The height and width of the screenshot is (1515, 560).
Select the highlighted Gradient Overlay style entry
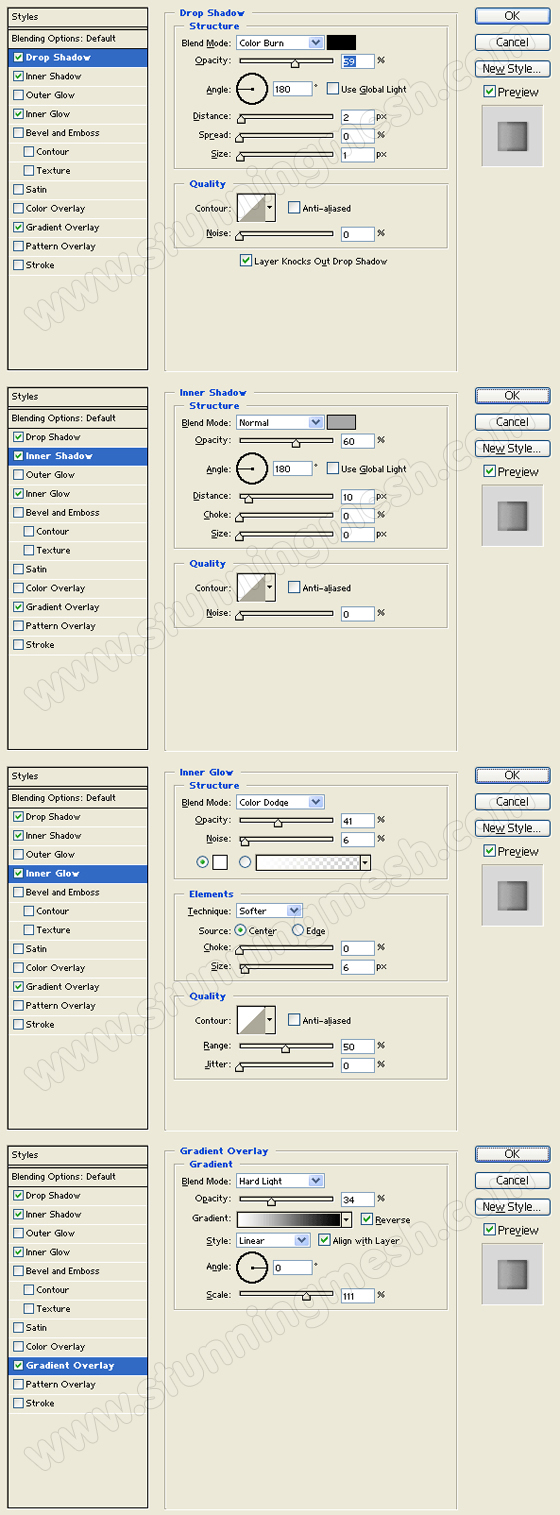[78, 1365]
